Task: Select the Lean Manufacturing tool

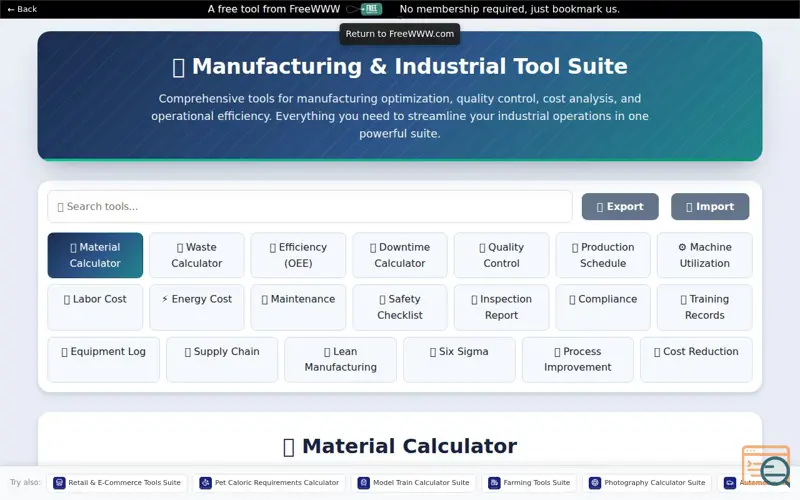Action: pos(340,359)
